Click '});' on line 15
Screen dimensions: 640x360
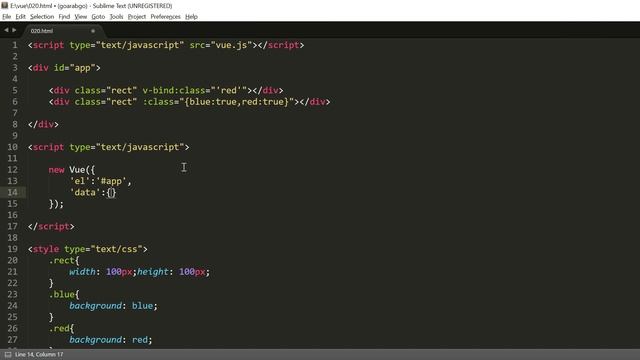point(56,204)
